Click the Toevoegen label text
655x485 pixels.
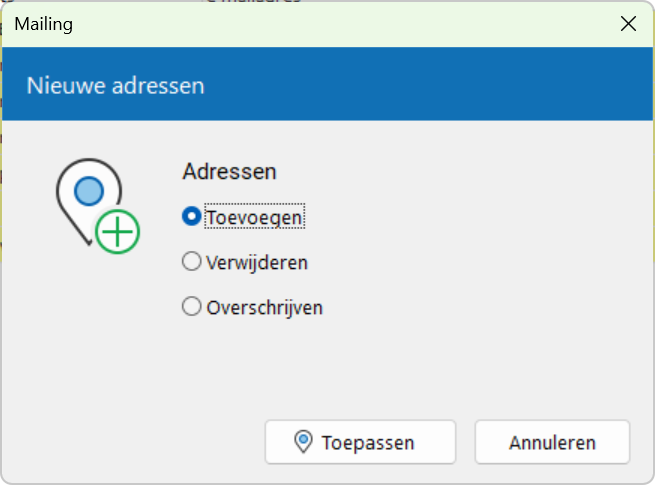[254, 218]
